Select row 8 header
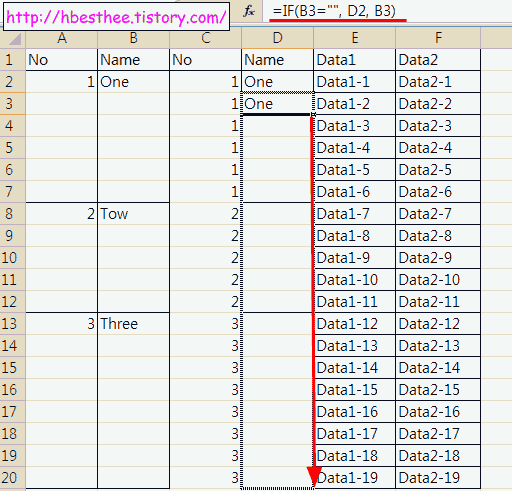 pos(13,214)
